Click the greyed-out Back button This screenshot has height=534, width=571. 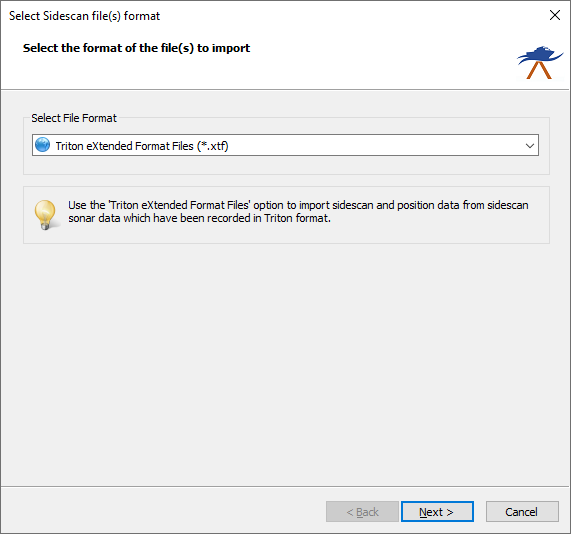click(362, 512)
